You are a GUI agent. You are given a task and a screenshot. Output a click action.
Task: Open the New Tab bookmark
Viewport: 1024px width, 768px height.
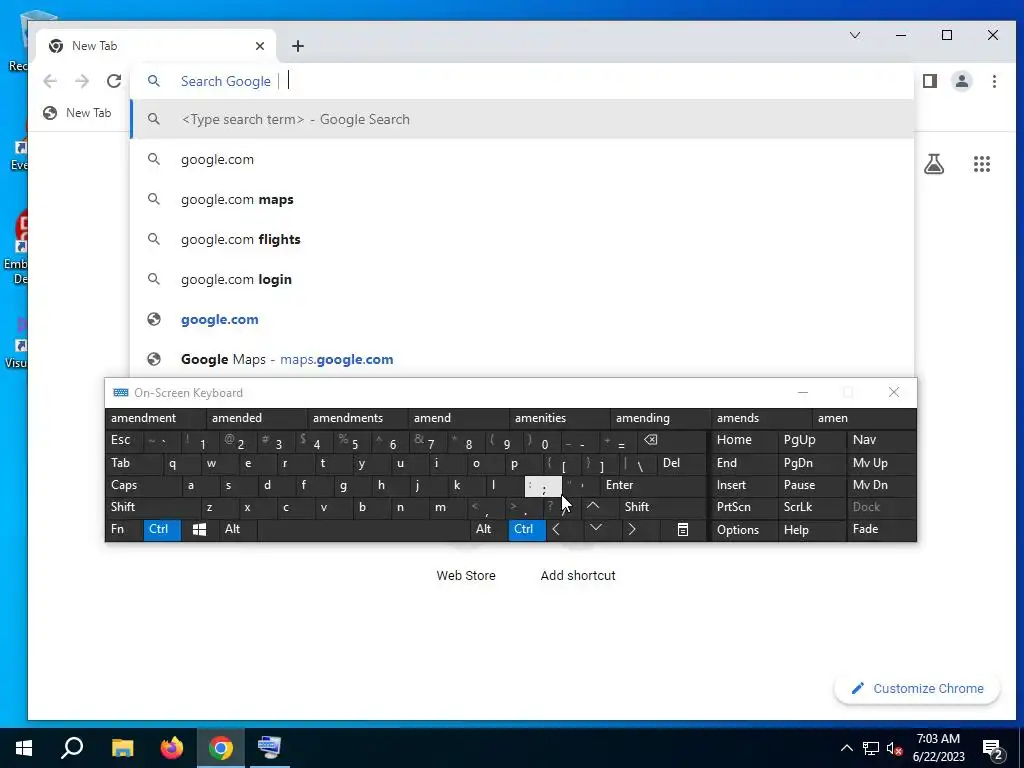coord(77,113)
